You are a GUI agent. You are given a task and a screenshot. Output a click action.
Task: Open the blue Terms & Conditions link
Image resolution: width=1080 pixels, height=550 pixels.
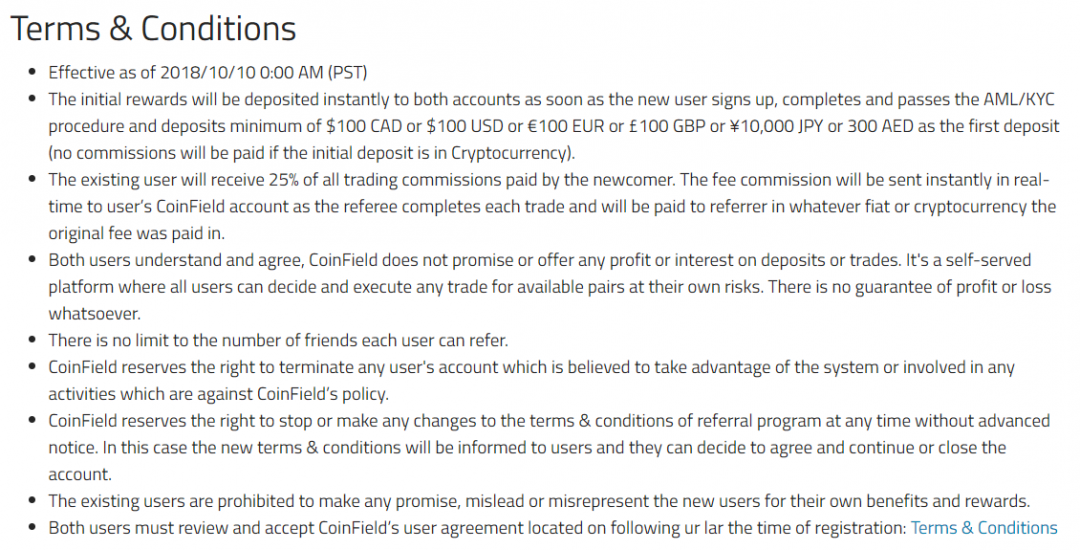click(984, 528)
